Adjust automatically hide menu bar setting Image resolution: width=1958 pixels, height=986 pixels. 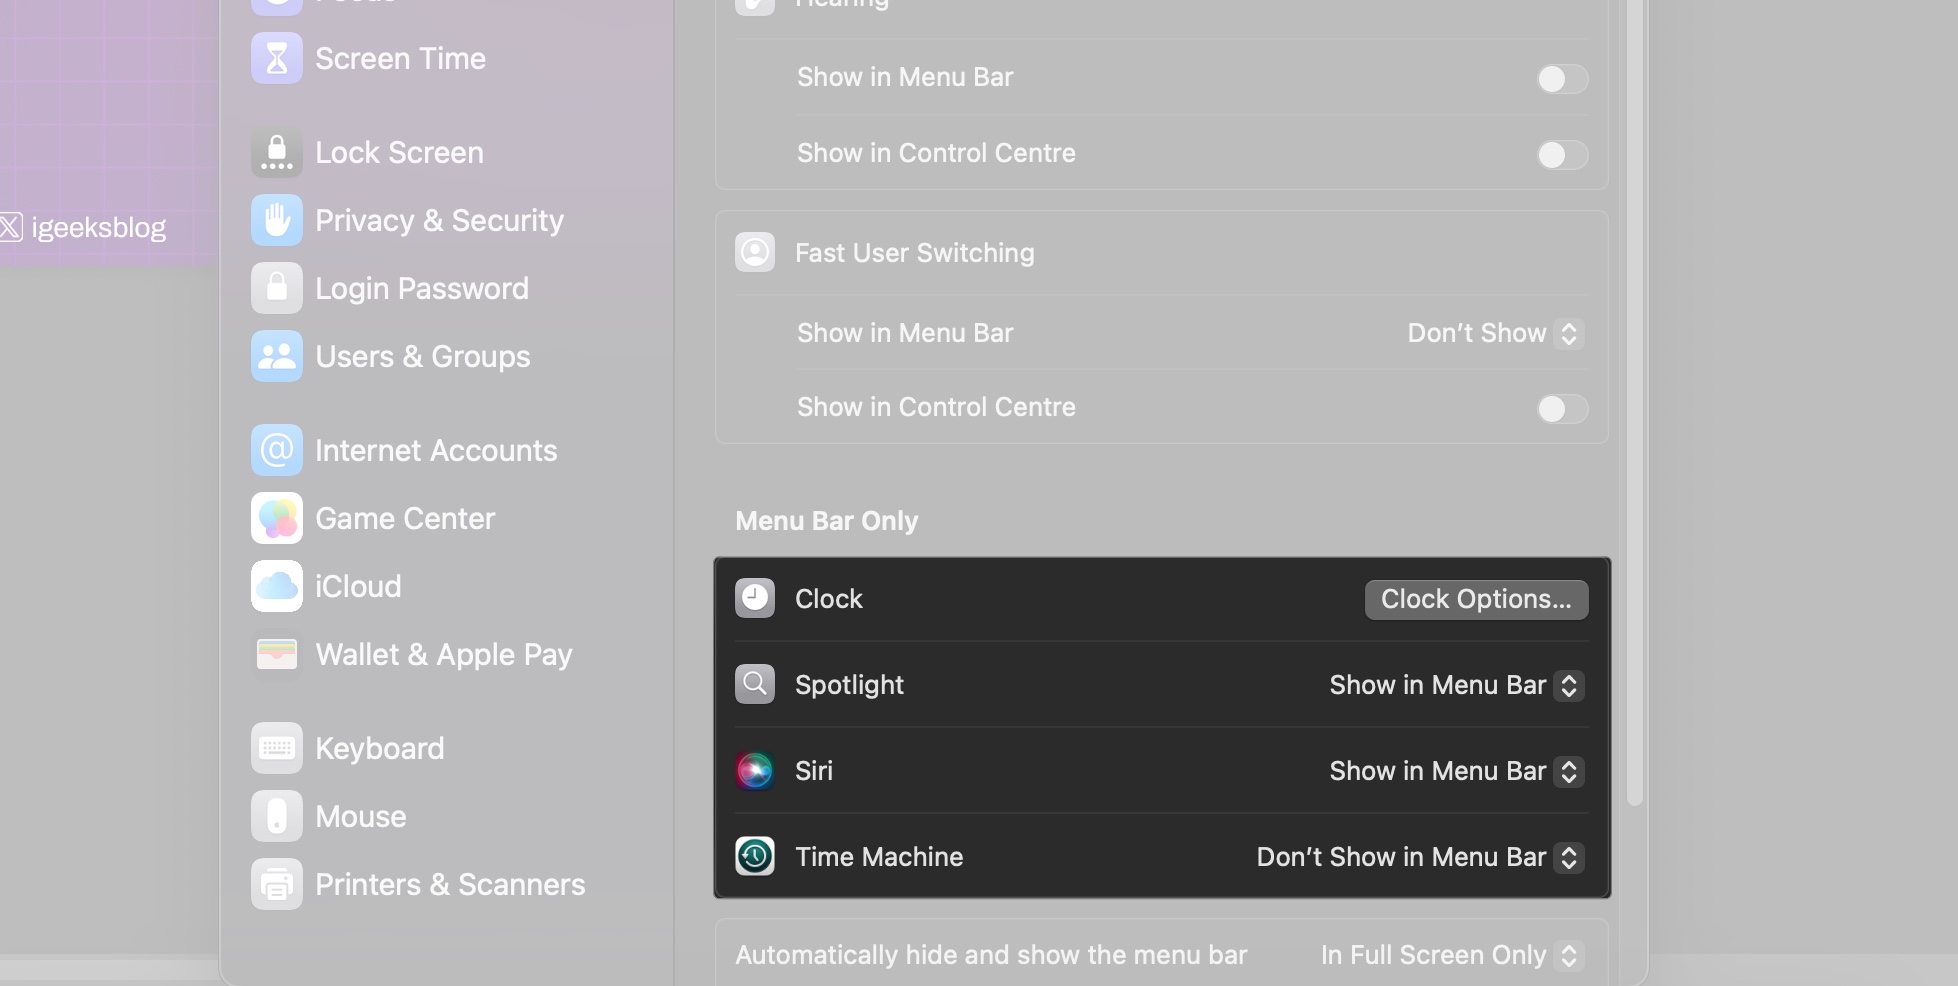point(1449,955)
